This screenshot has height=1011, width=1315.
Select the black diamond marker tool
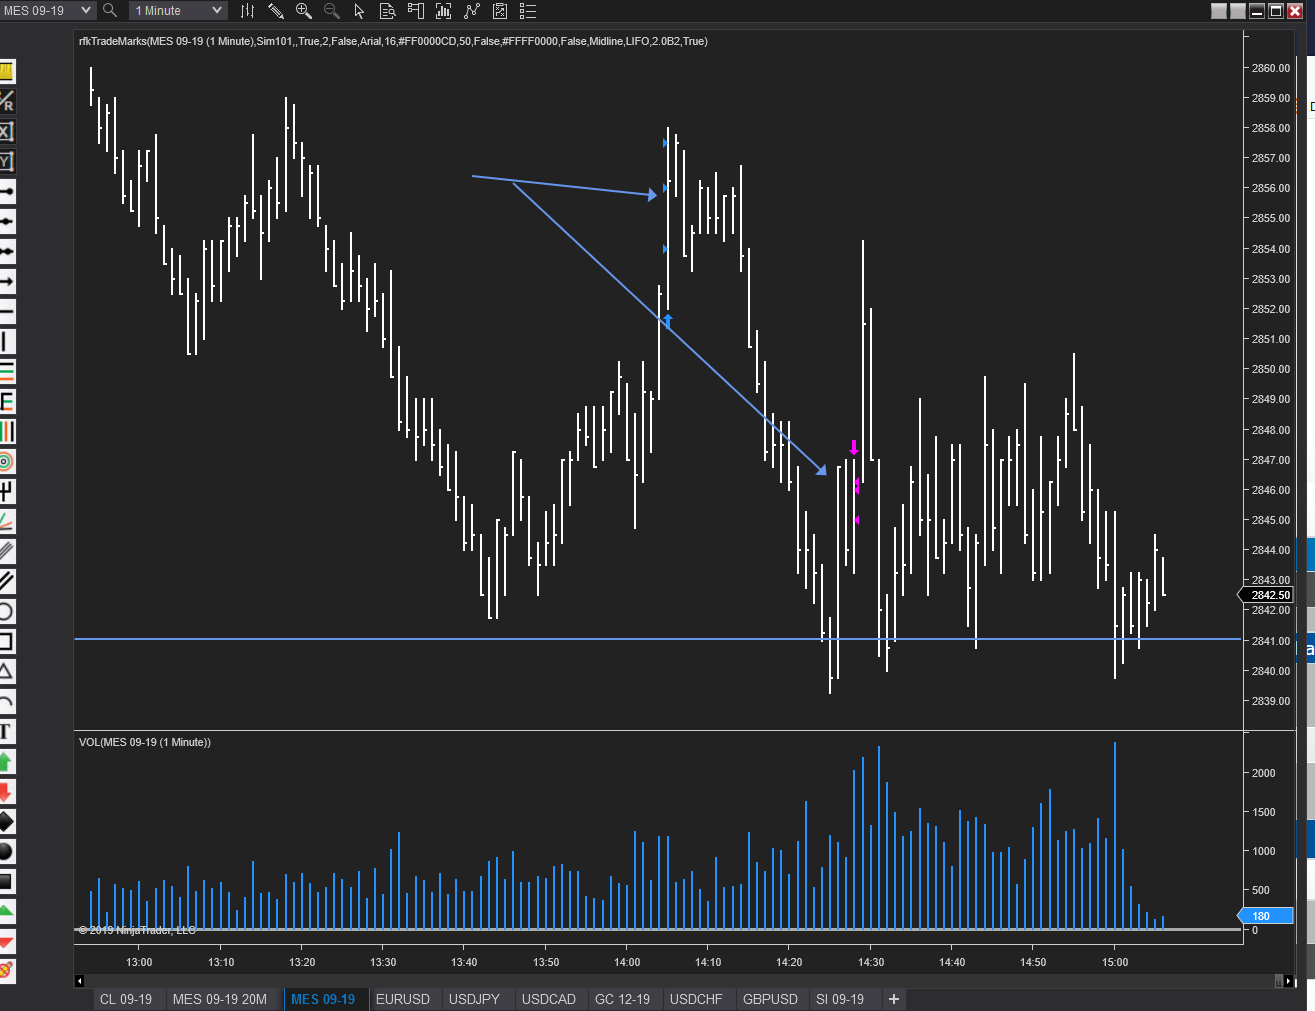[x=6, y=821]
